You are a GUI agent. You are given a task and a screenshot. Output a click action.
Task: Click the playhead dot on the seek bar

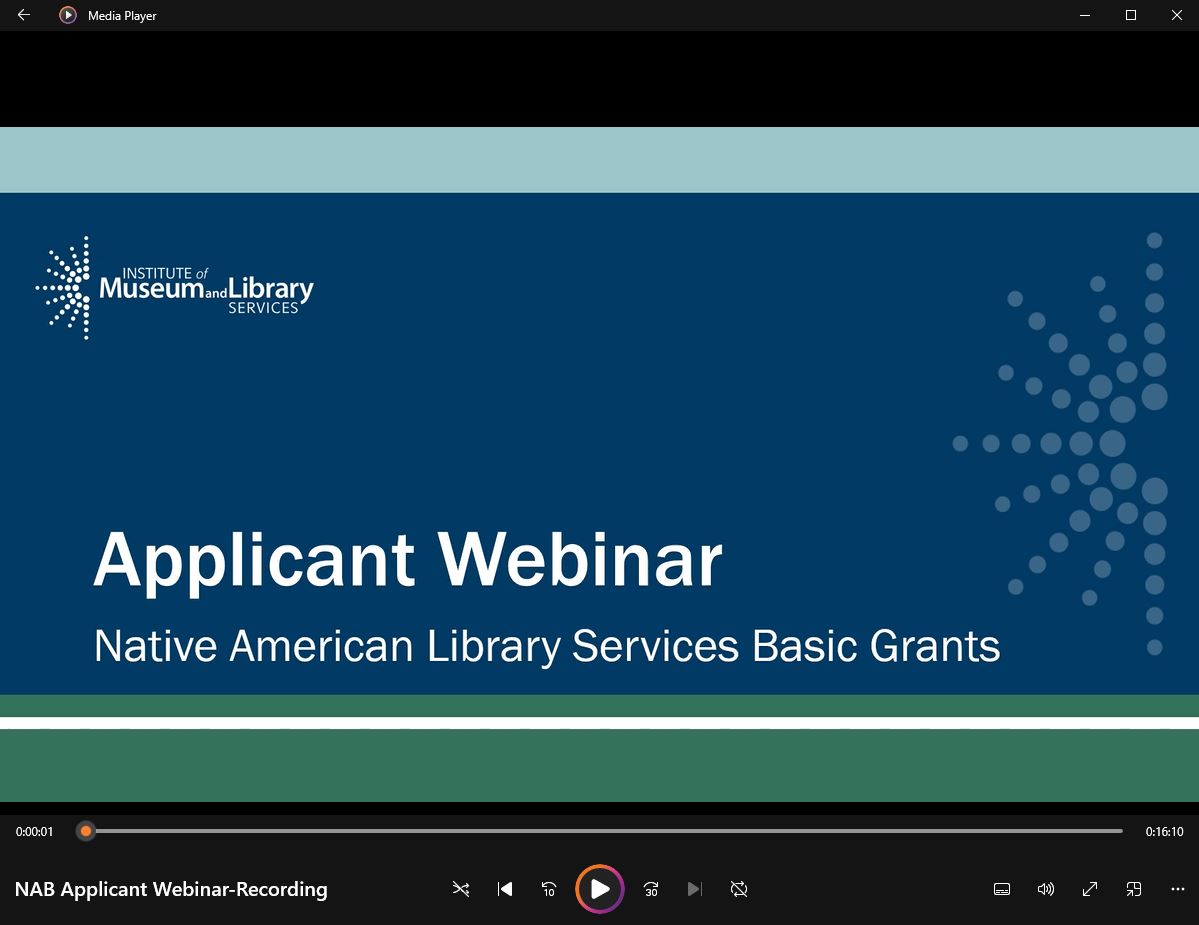click(86, 831)
